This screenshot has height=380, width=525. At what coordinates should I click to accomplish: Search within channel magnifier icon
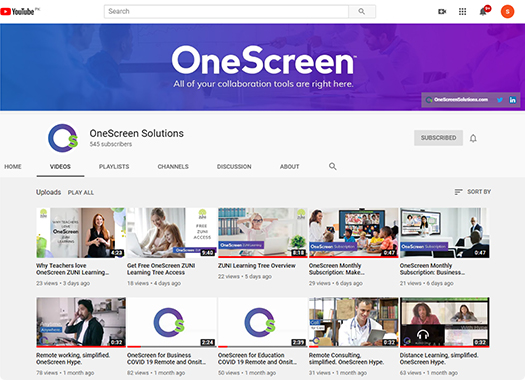[x=332, y=166]
